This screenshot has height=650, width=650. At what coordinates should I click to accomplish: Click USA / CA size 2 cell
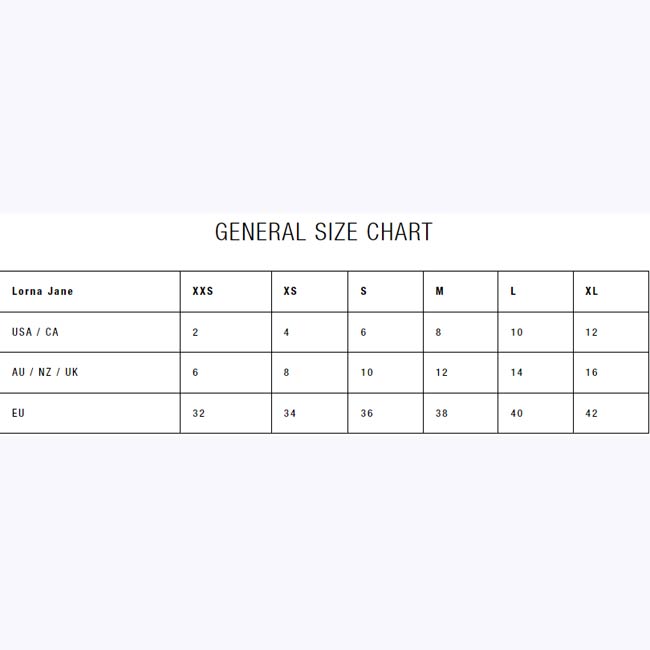[x=196, y=332]
